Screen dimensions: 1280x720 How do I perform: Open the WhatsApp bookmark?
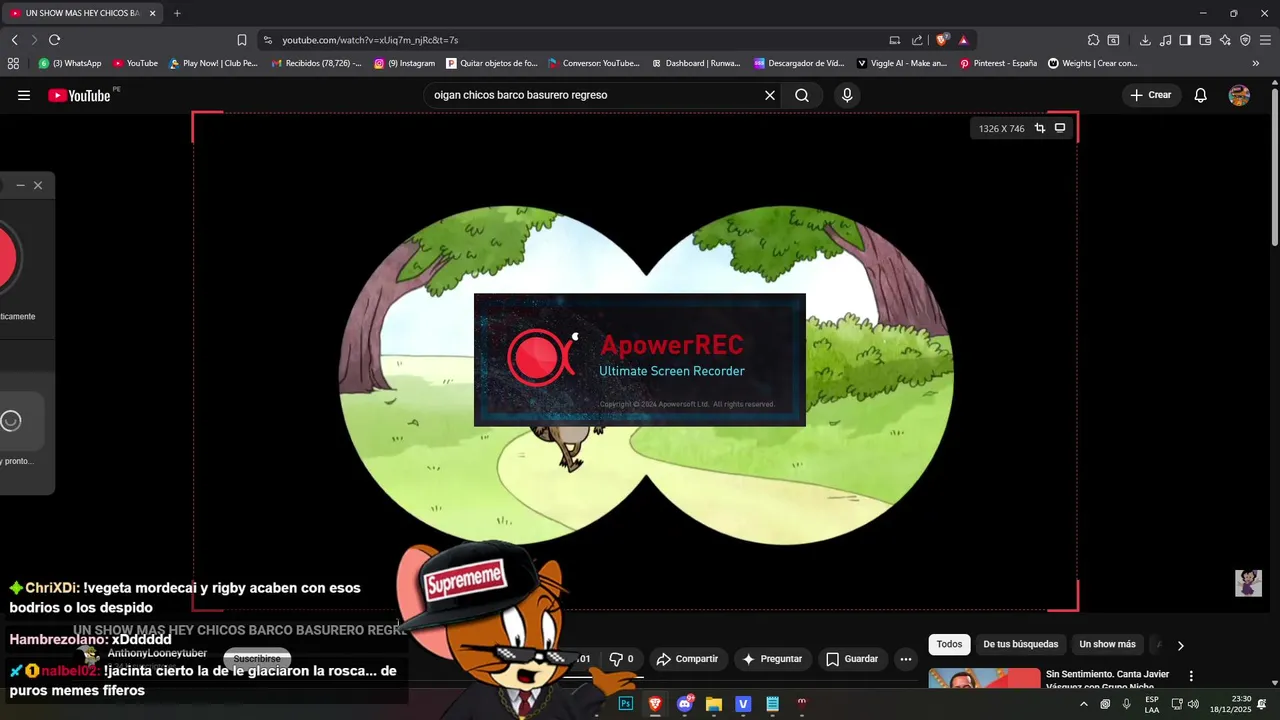tap(70, 63)
